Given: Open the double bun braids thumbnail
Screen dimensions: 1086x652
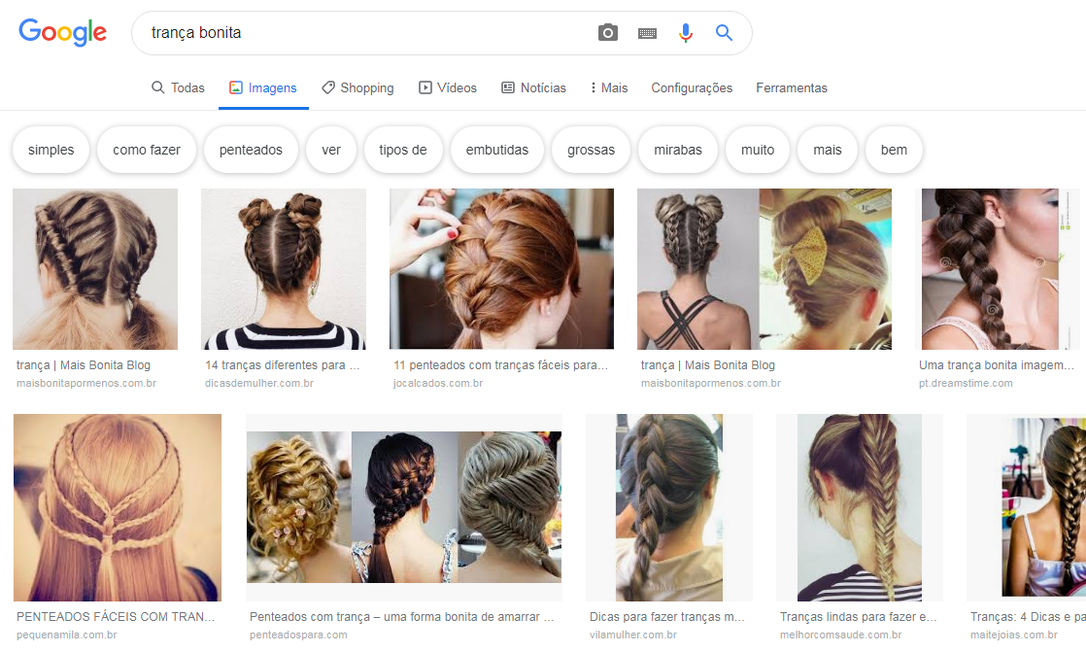Looking at the screenshot, I should tap(283, 269).
